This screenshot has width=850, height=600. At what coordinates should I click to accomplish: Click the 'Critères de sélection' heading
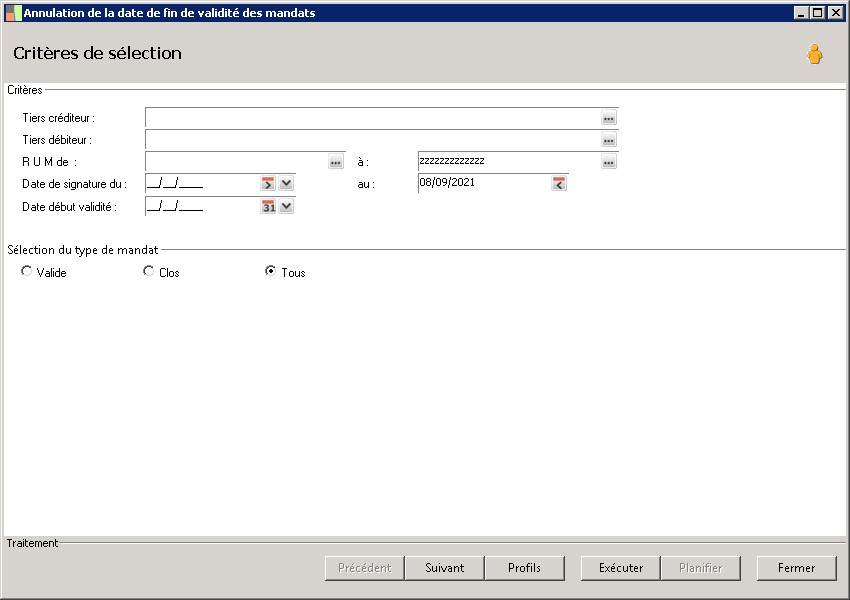coord(98,53)
